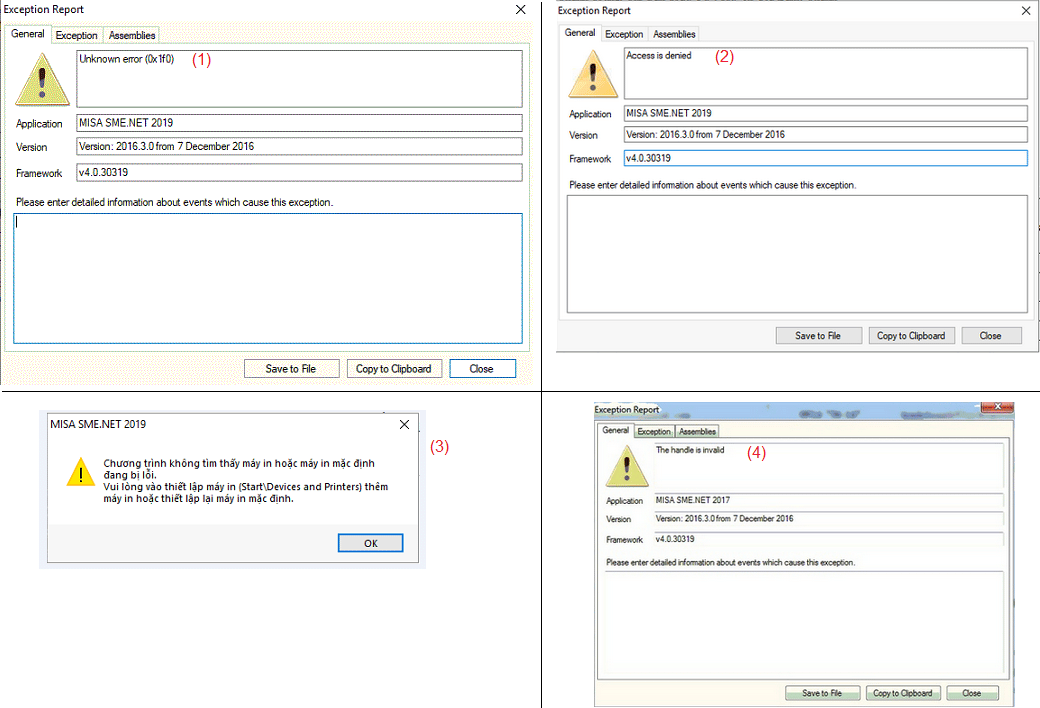The height and width of the screenshot is (708, 1040).
Task: Click the warning icon in the Unknown error dialog
Action: pyautogui.click(x=42, y=80)
